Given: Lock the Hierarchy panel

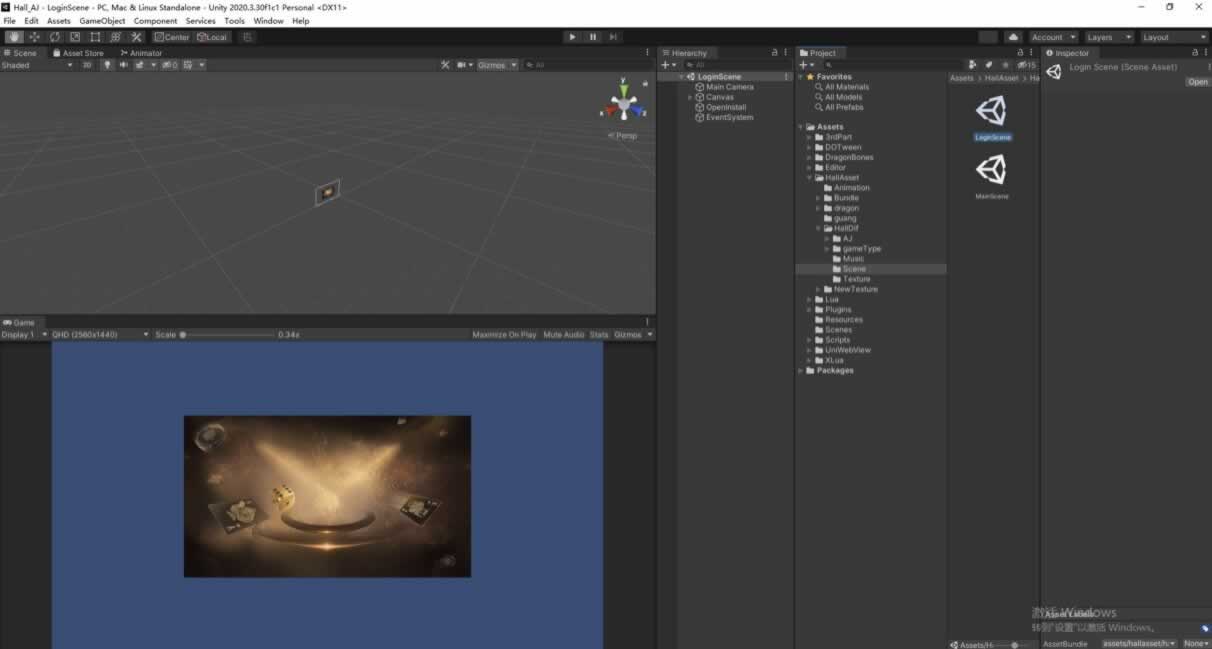Looking at the screenshot, I should click(x=774, y=53).
